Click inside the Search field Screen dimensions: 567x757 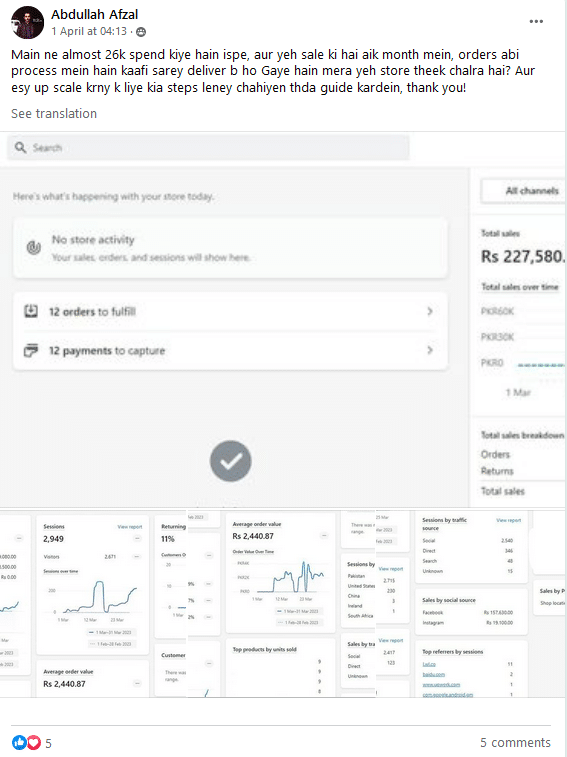coord(208,147)
